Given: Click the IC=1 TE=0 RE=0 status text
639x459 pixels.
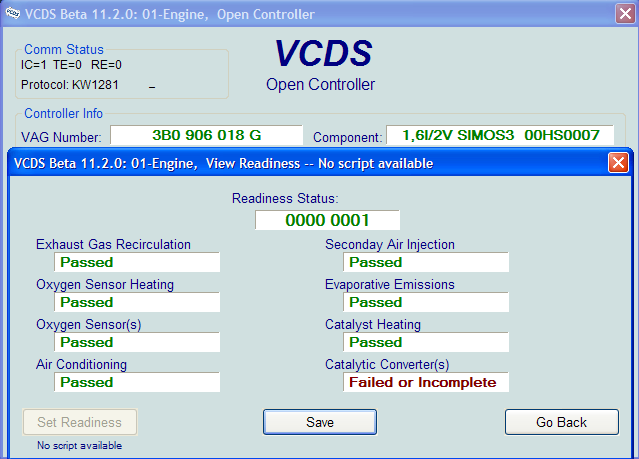Looking at the screenshot, I should click(71, 65).
